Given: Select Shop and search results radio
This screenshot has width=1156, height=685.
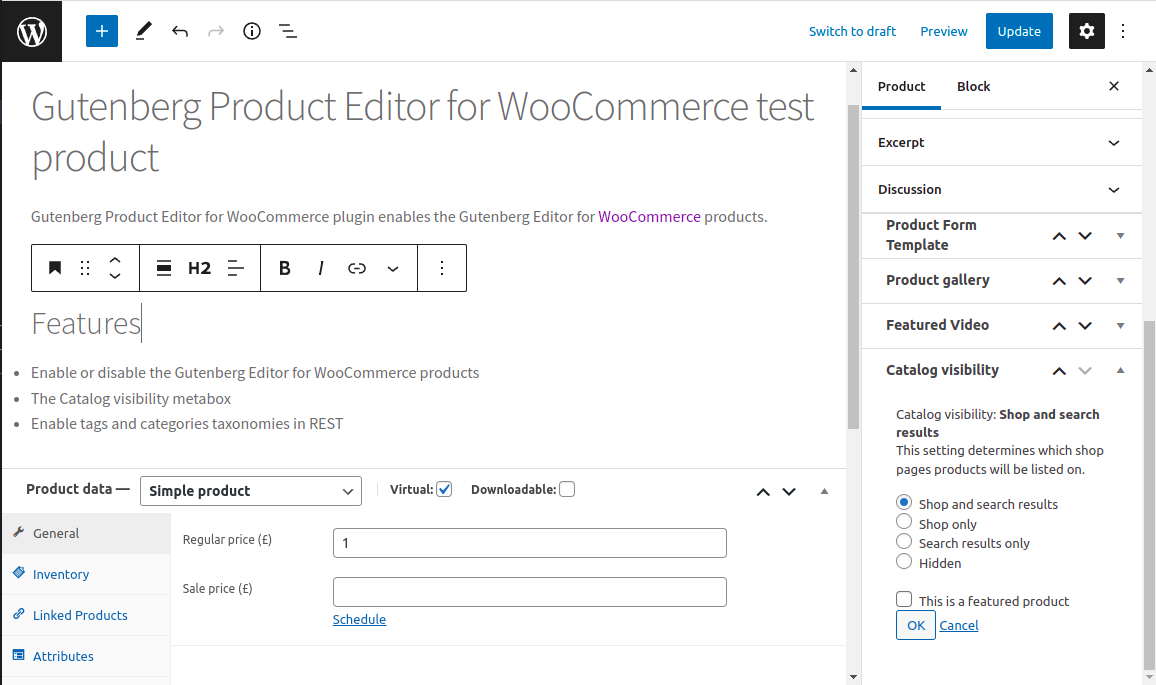Looking at the screenshot, I should [904, 502].
